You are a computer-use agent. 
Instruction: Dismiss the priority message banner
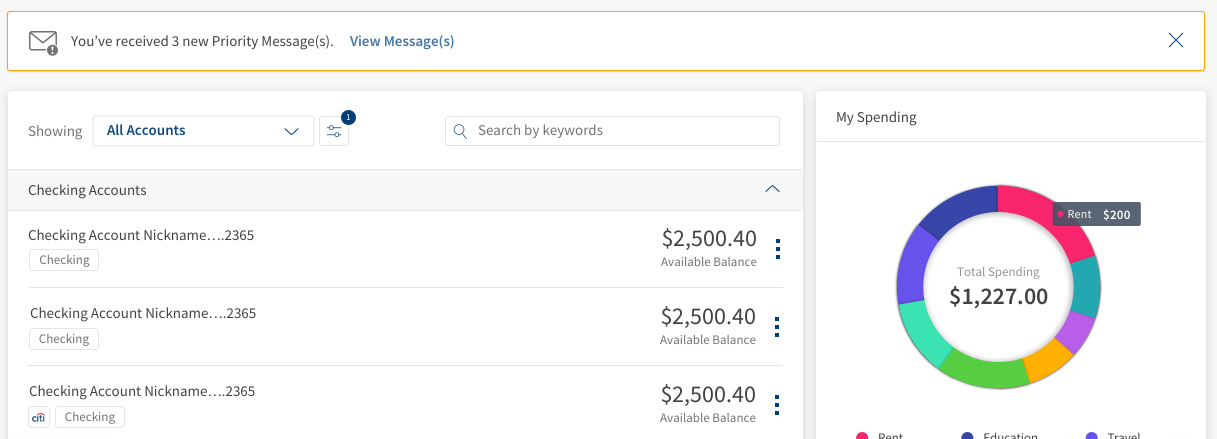(x=1176, y=40)
